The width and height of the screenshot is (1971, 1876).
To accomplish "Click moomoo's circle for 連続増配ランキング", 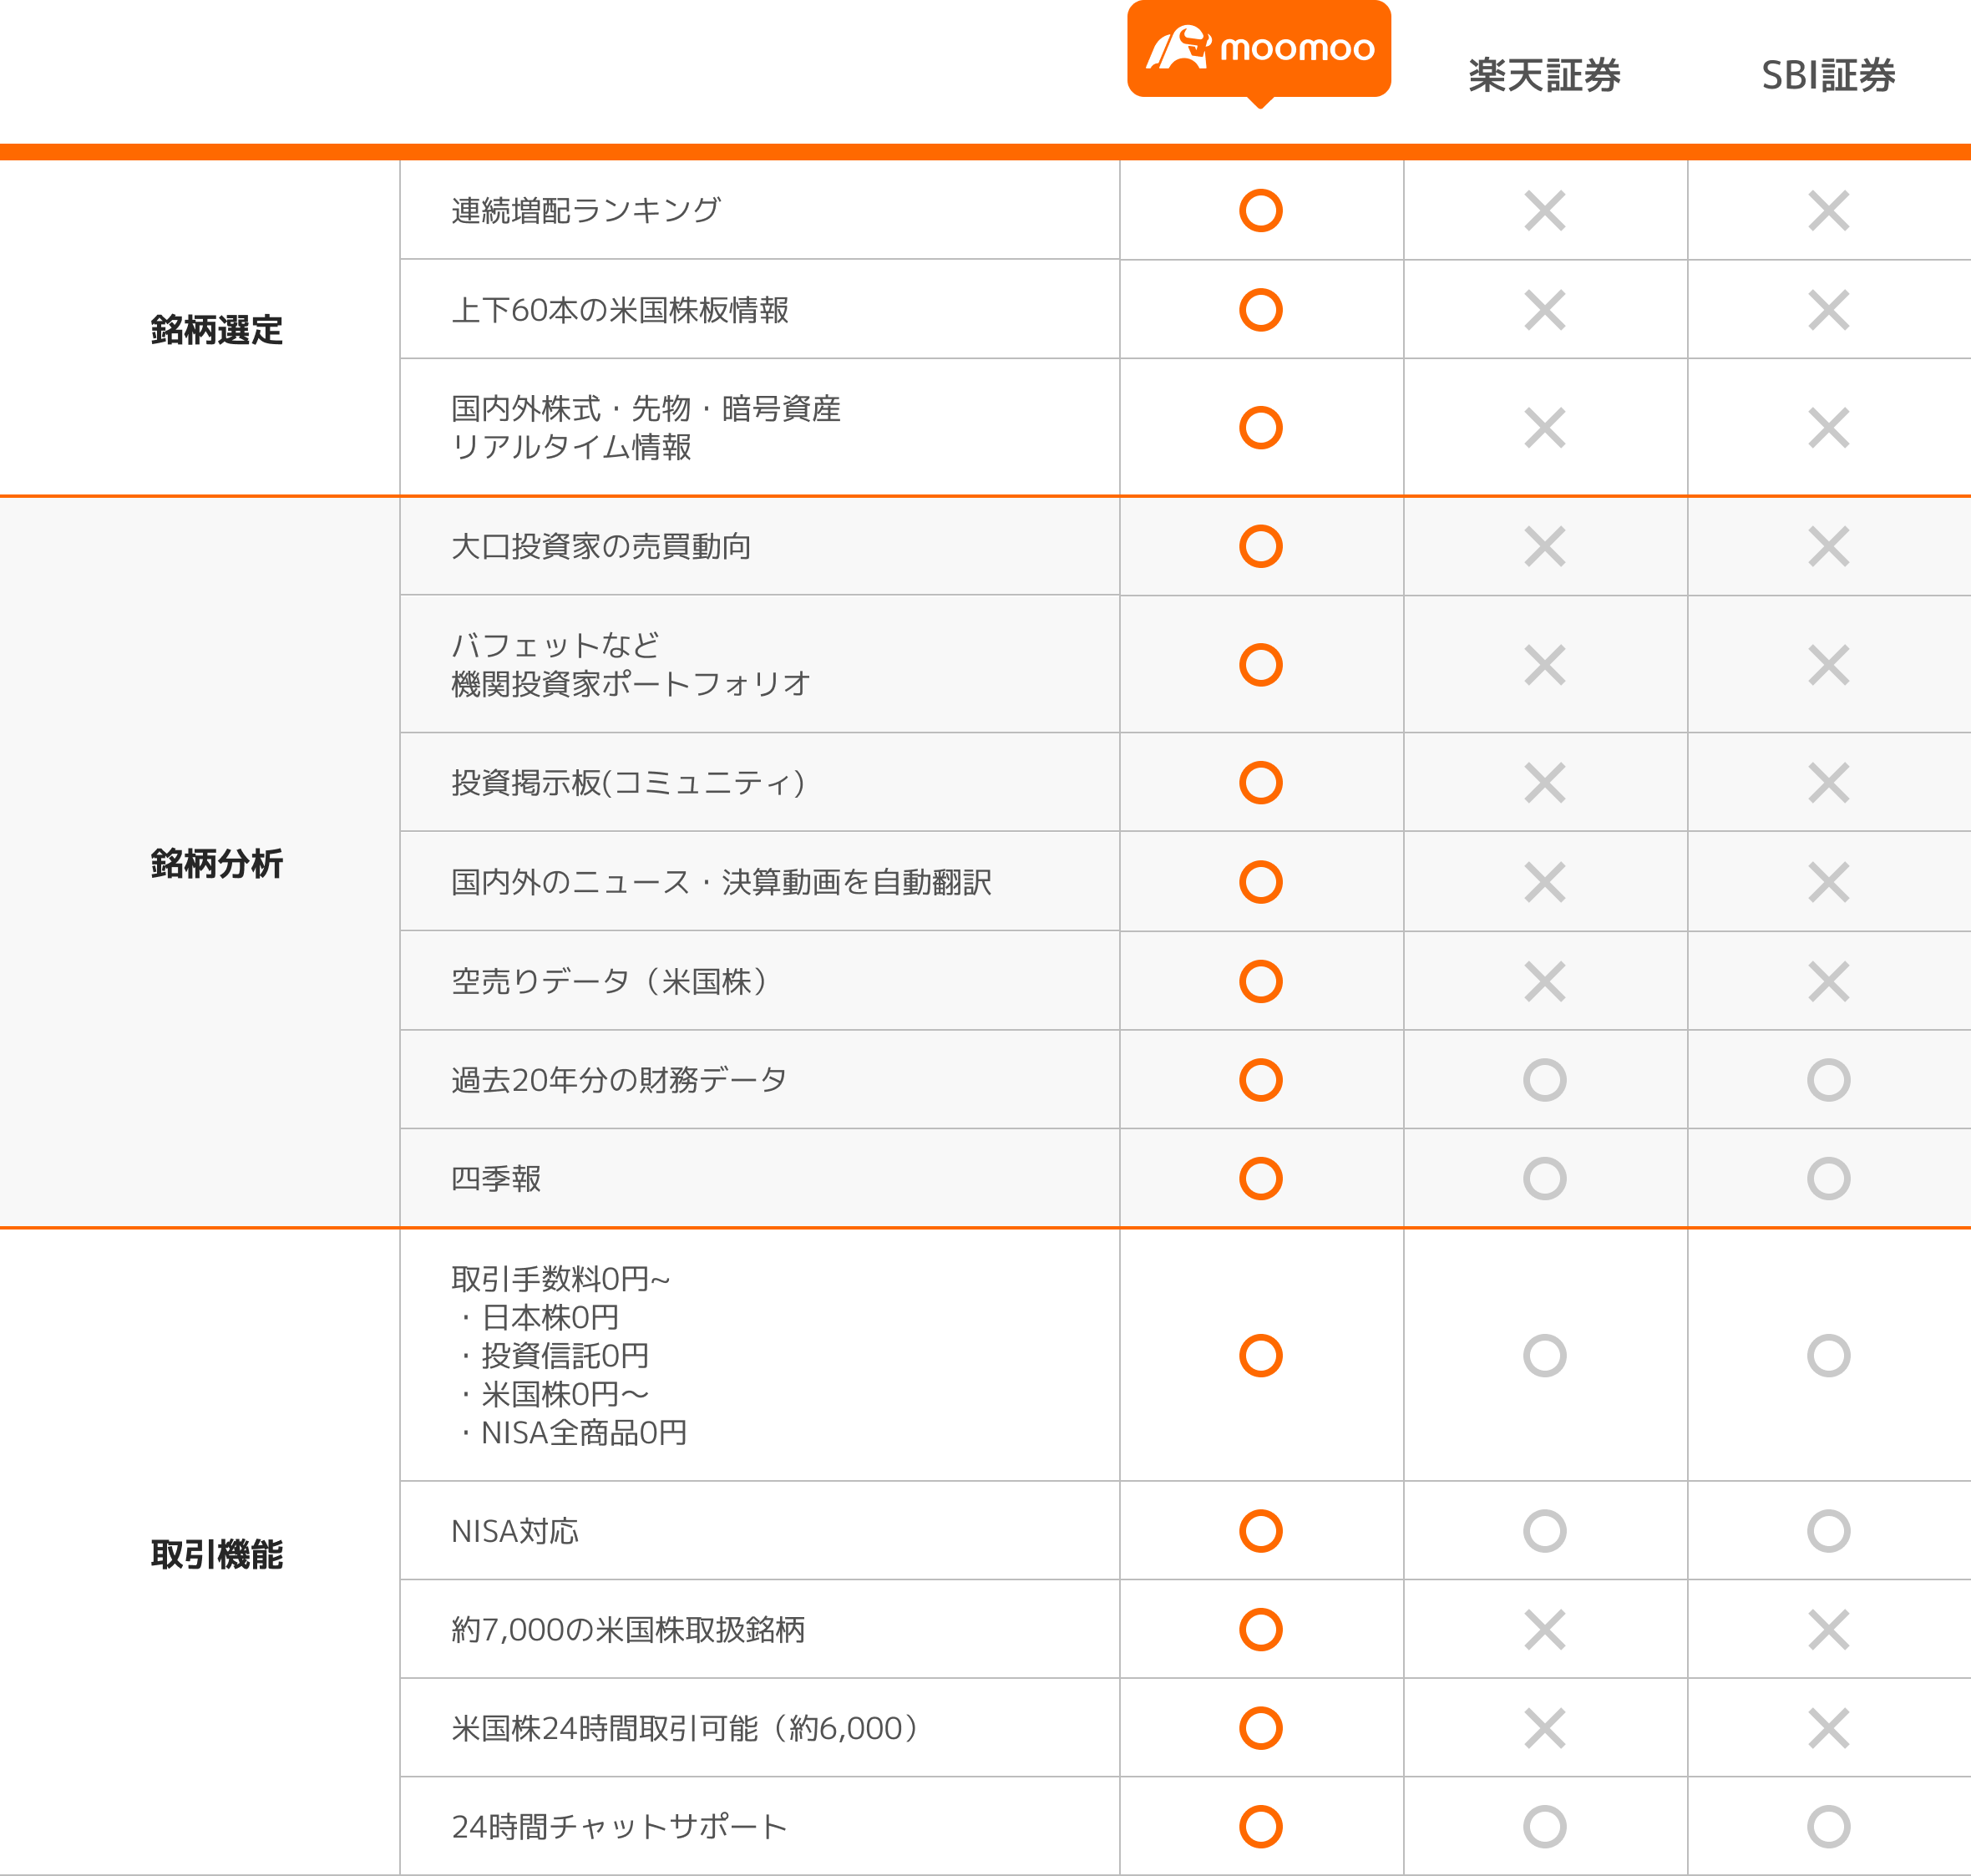I will [x=1260, y=211].
